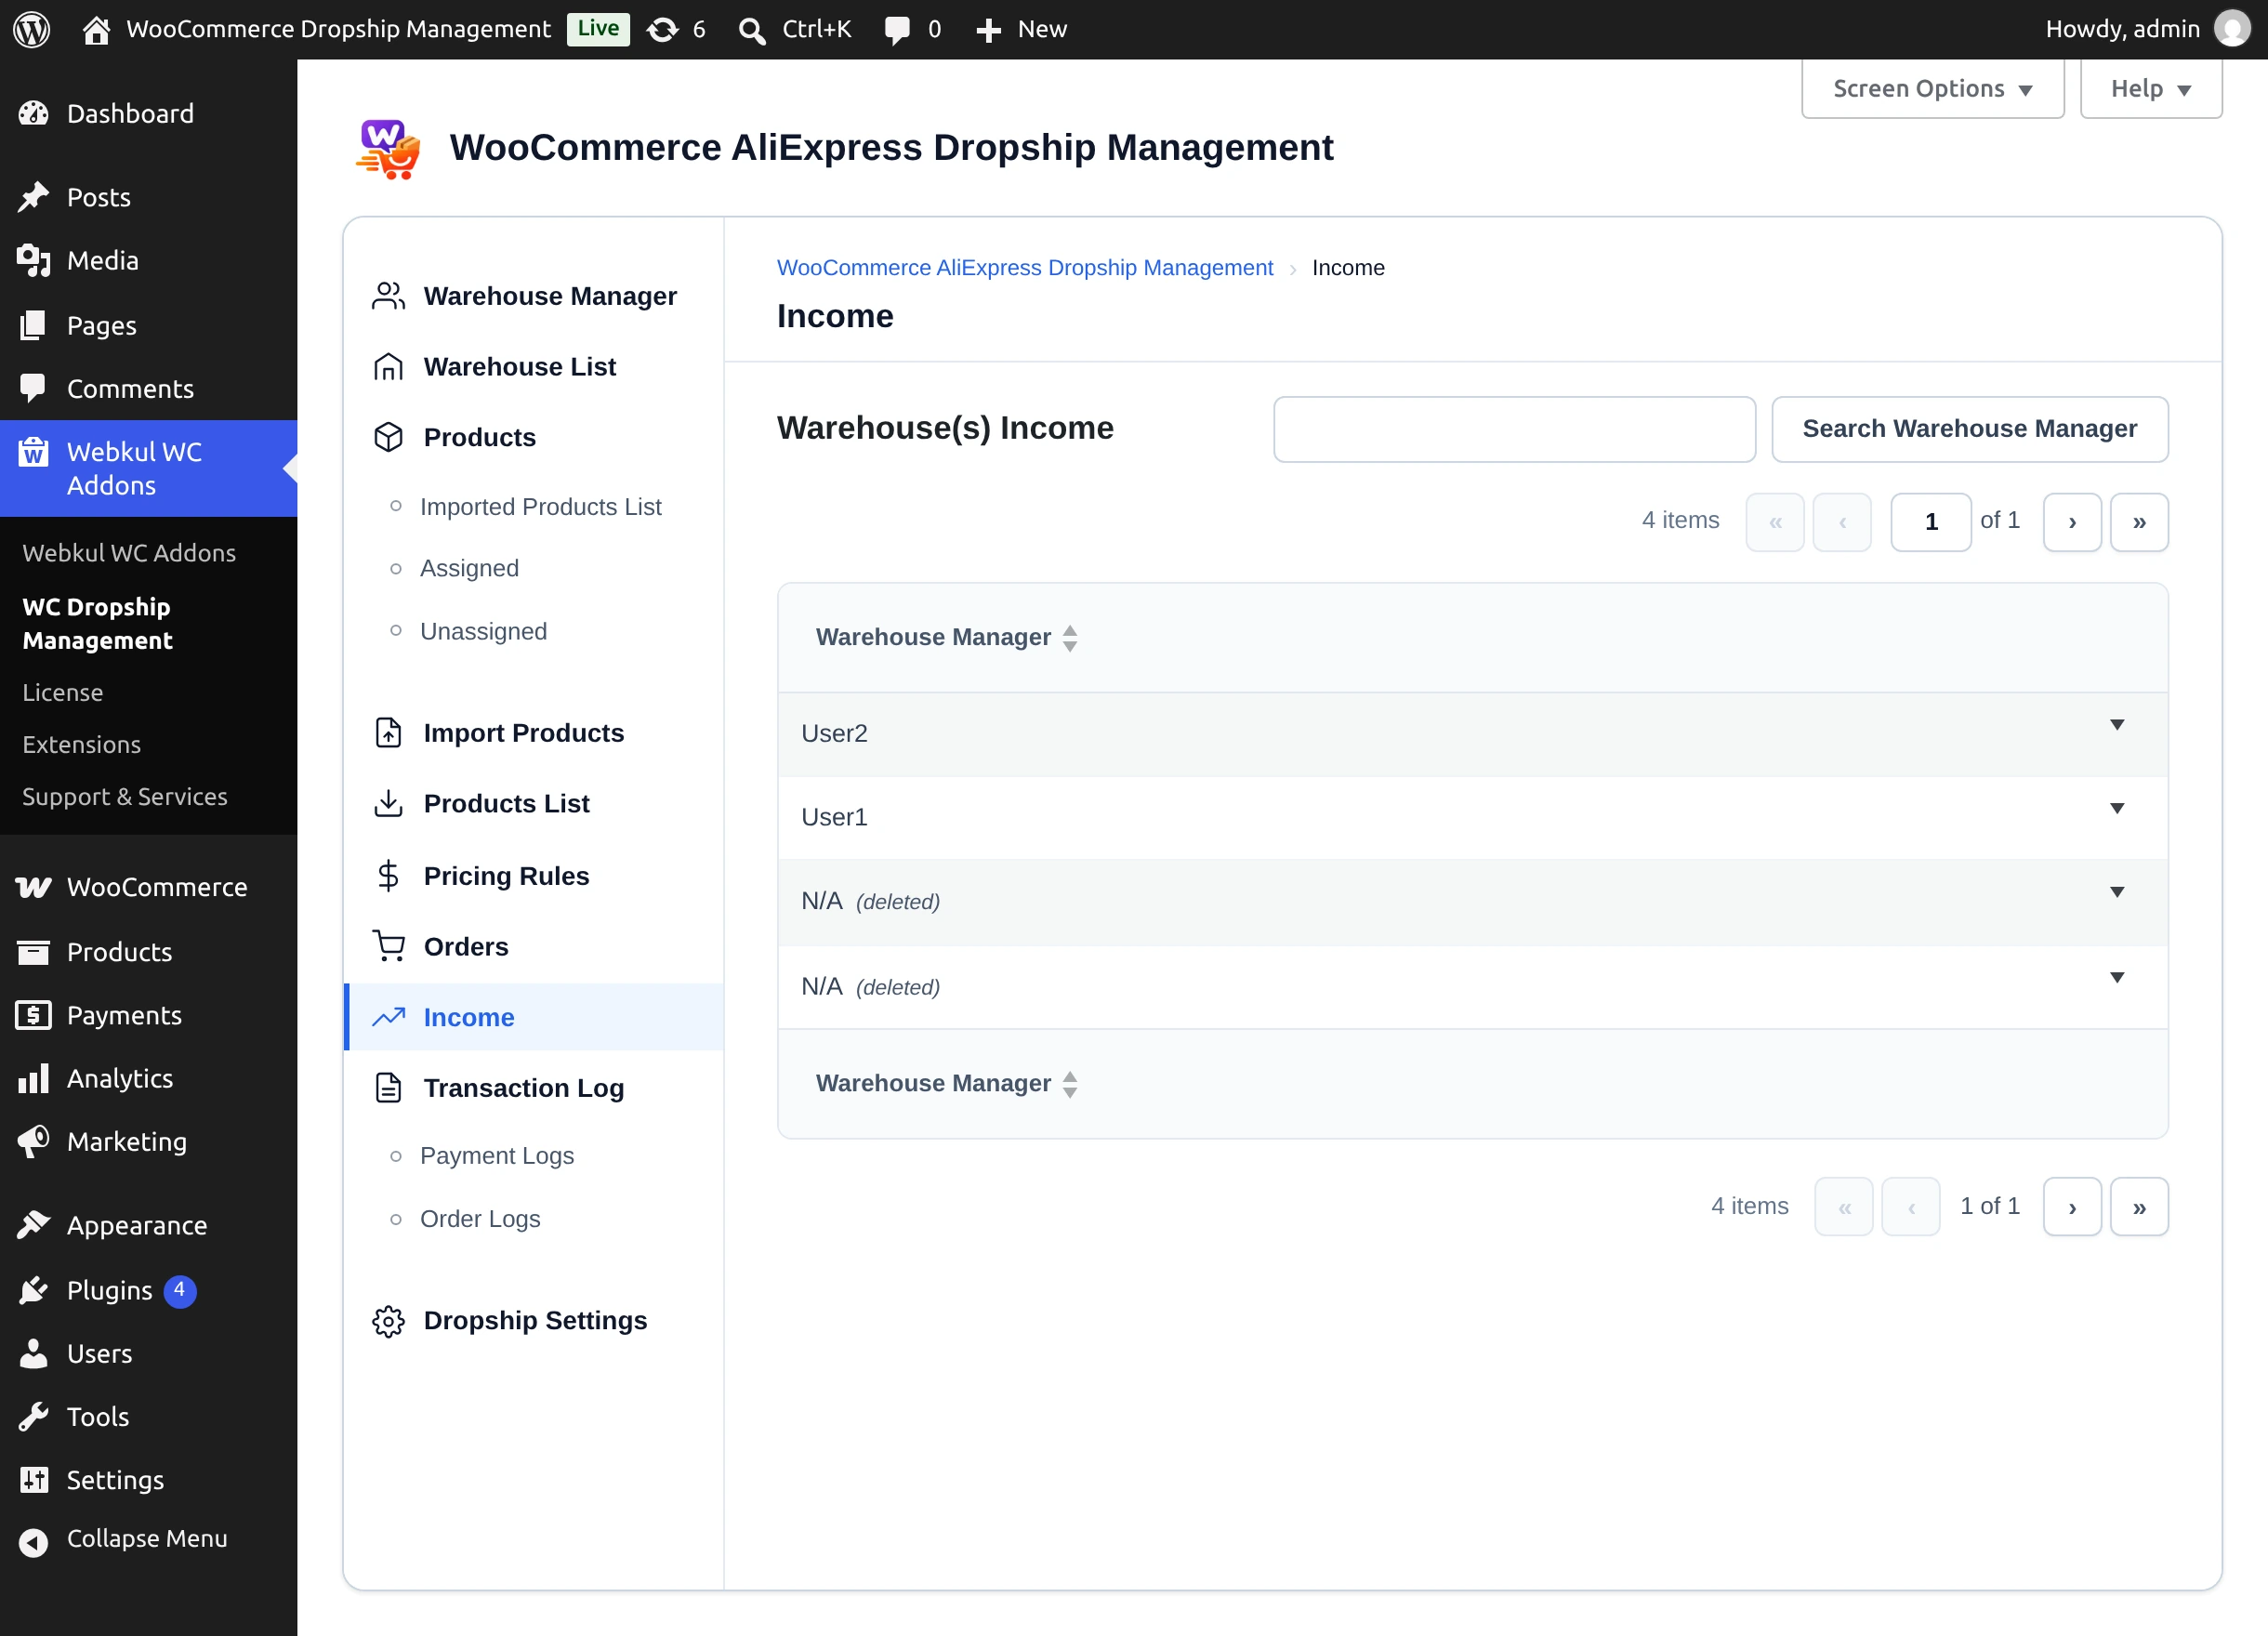Expand the User2 row arrow
This screenshot has height=1636, width=2268.
pyautogui.click(x=2116, y=725)
